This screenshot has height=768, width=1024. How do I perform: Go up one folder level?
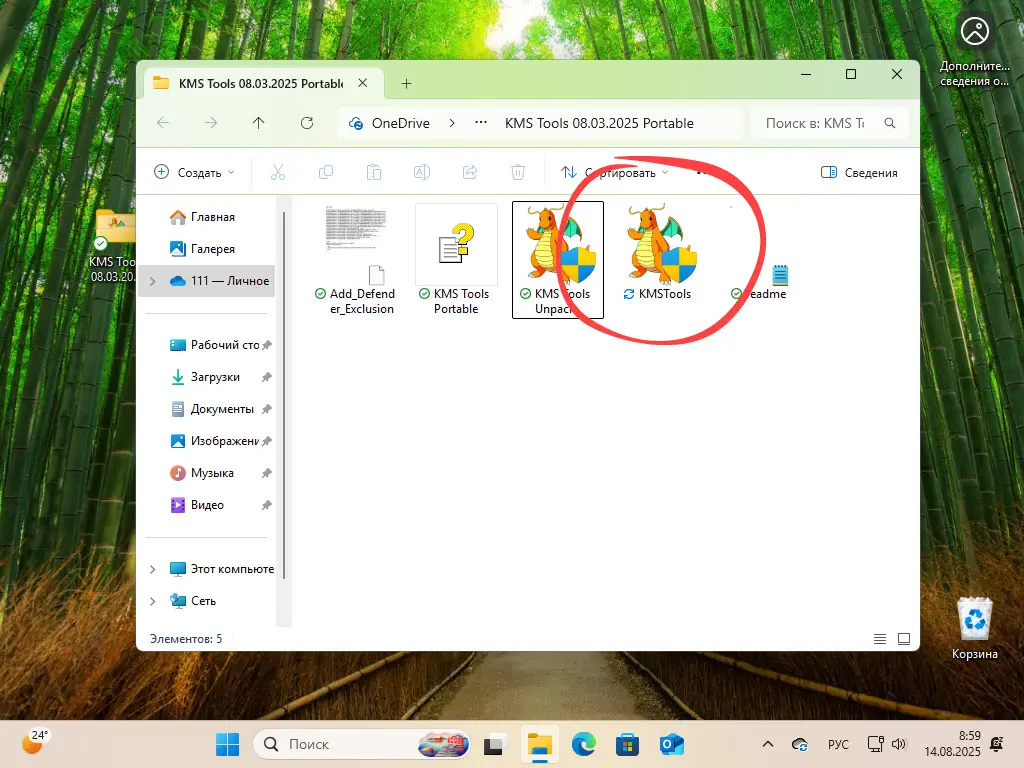[x=259, y=123]
